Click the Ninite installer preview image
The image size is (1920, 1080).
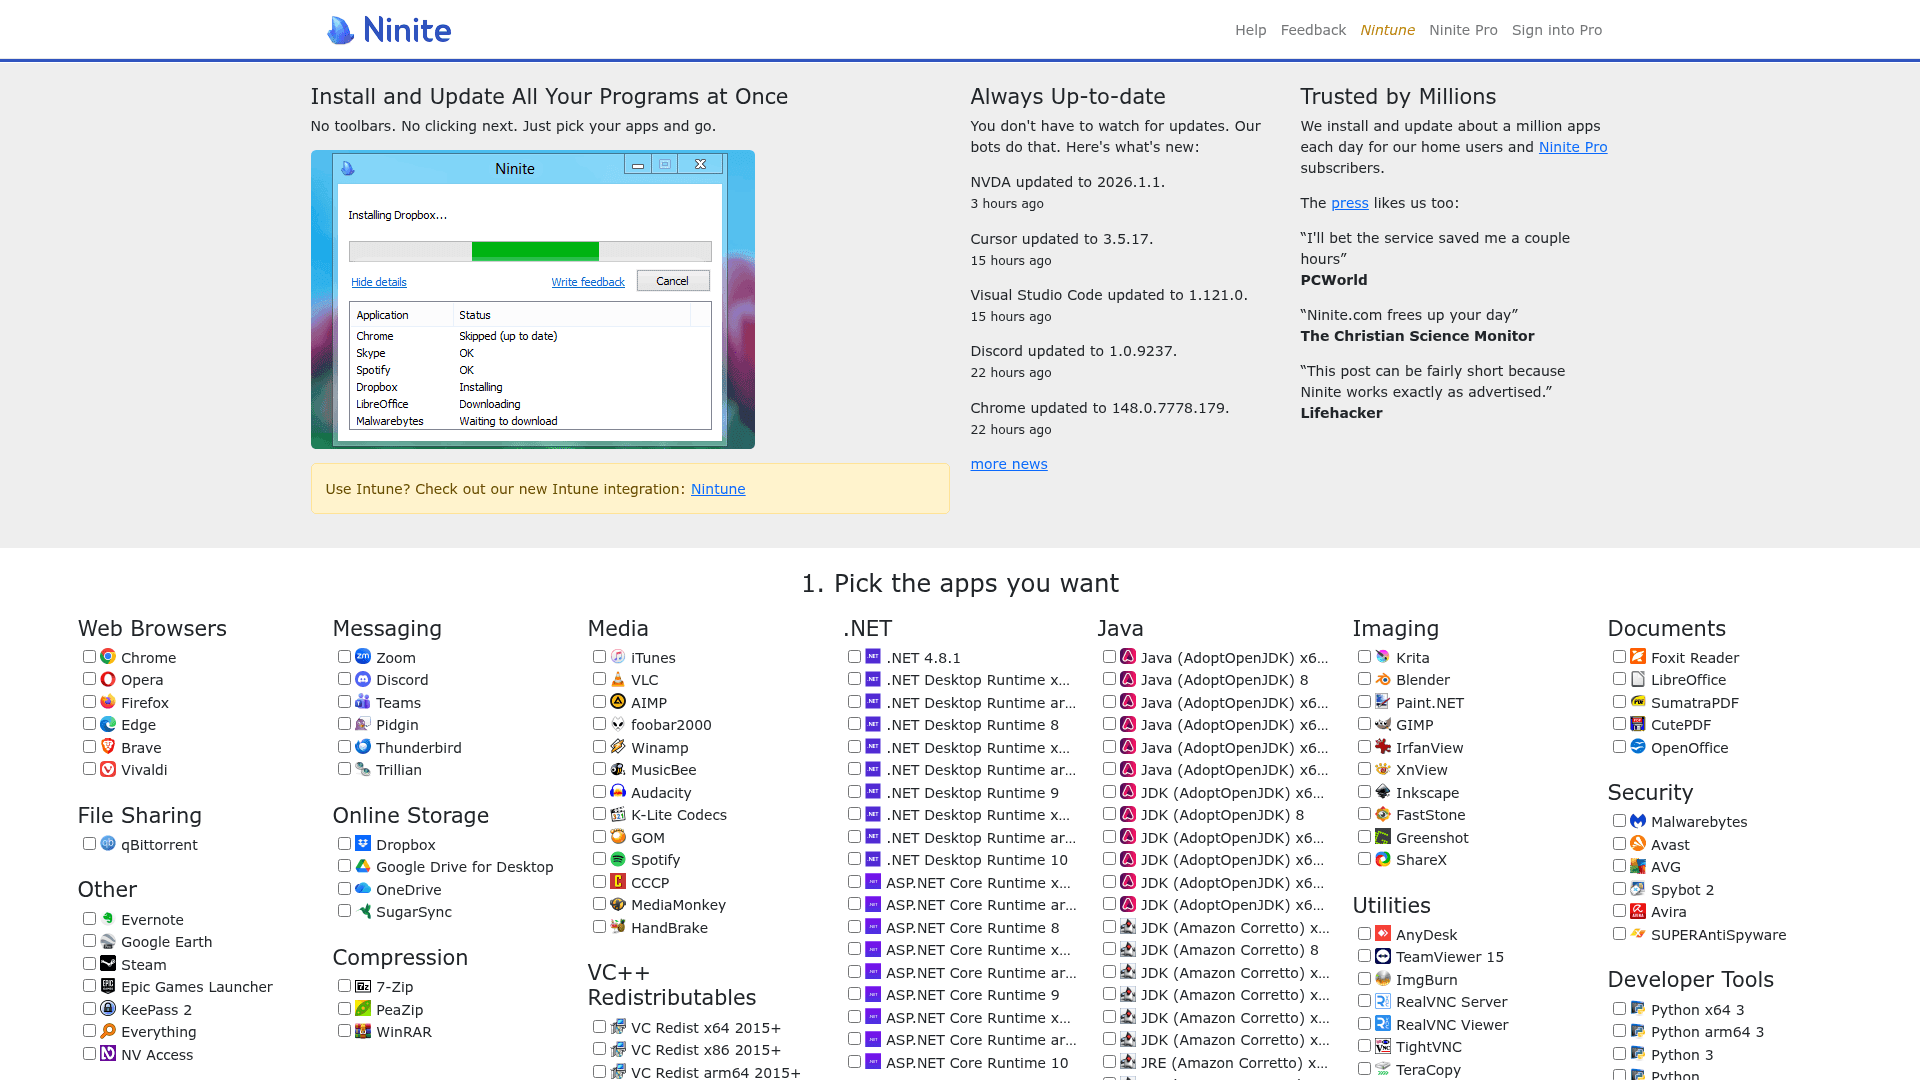pyautogui.click(x=533, y=299)
